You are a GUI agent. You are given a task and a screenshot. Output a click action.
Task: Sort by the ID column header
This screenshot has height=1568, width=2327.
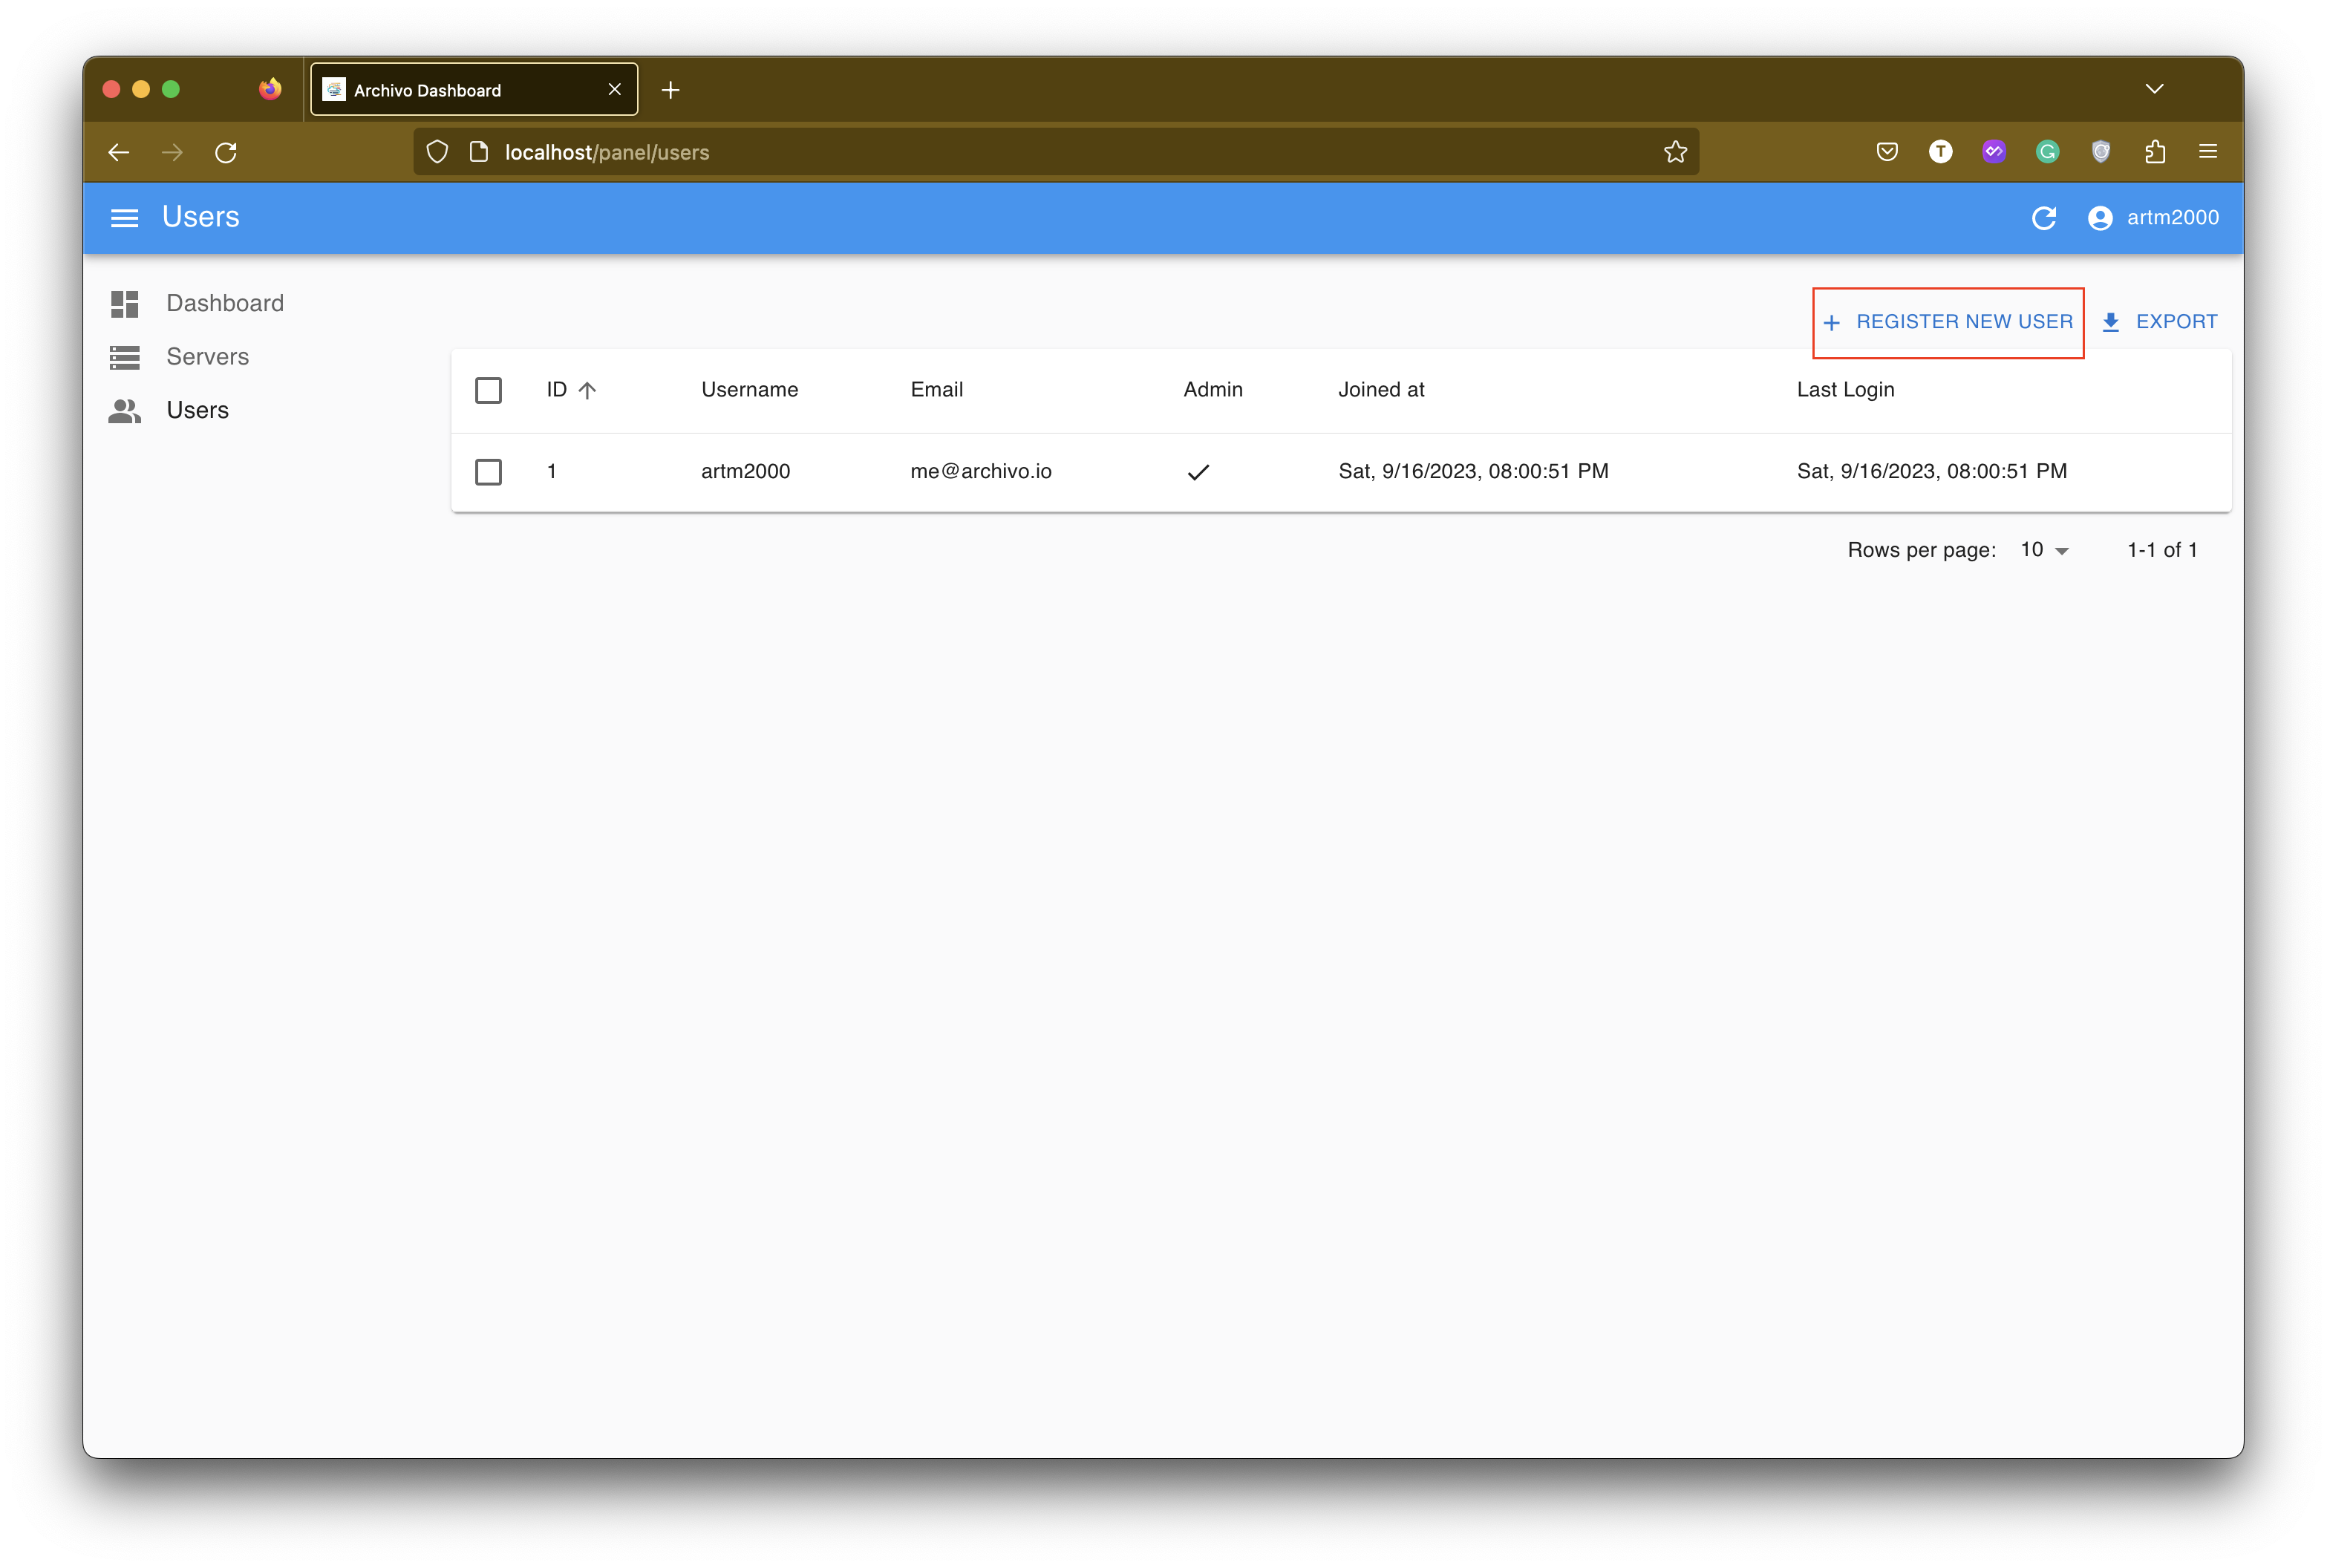[571, 390]
